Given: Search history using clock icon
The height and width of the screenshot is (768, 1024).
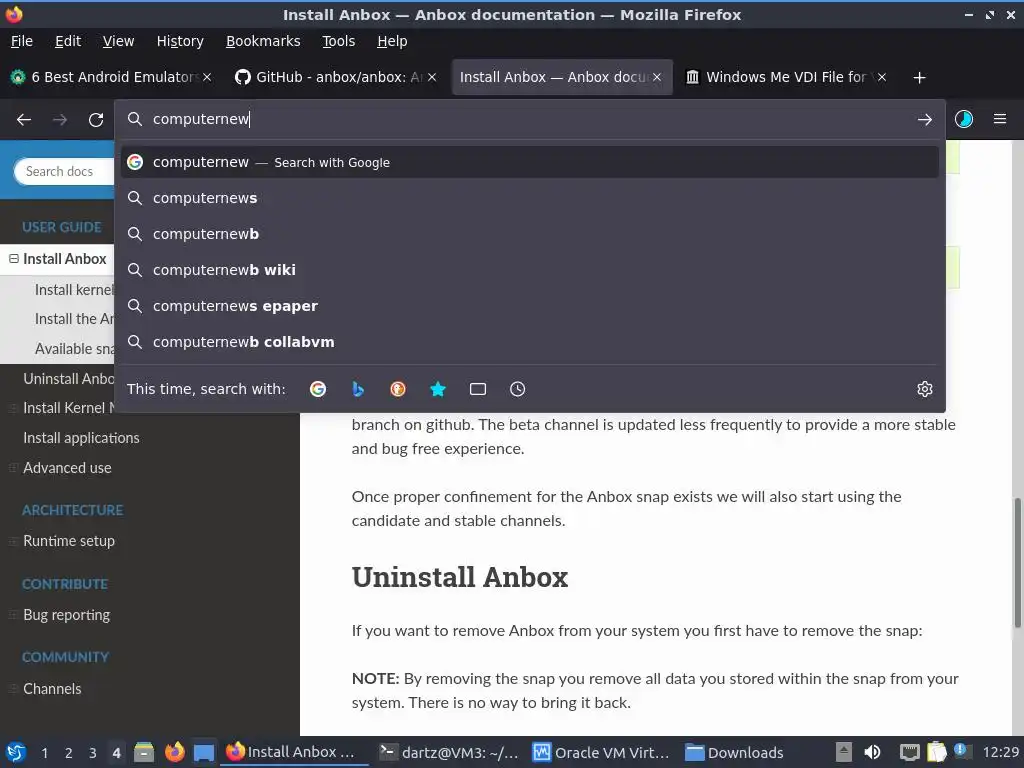Looking at the screenshot, I should [517, 389].
